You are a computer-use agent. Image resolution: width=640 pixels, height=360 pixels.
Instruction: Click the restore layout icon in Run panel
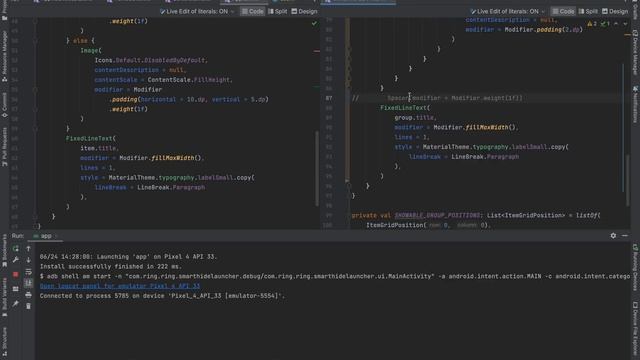pos(16,289)
